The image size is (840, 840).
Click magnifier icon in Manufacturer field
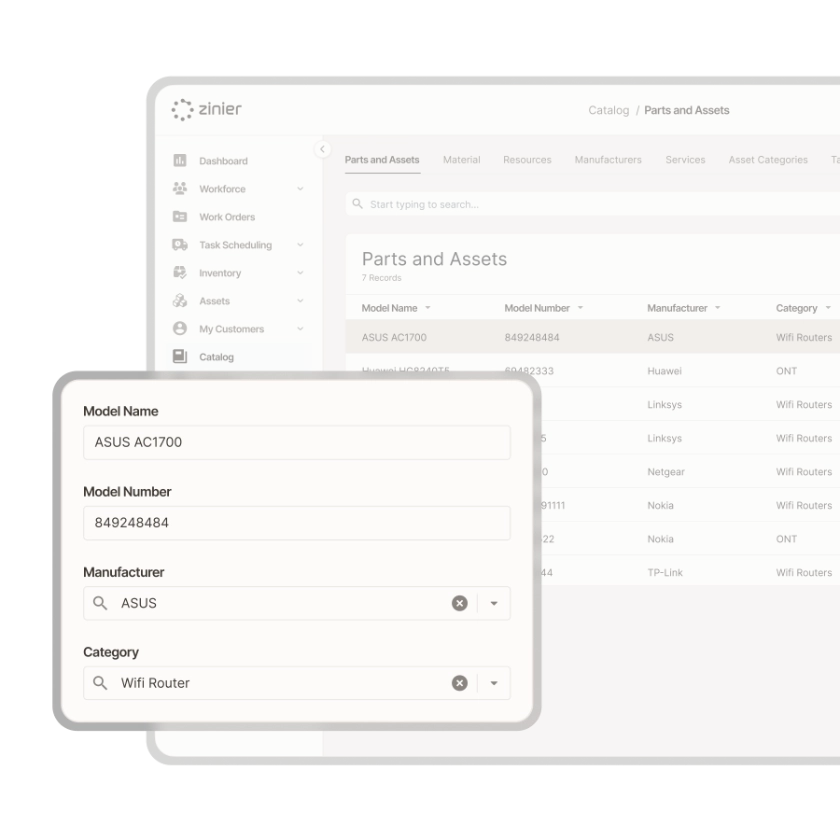tap(100, 603)
